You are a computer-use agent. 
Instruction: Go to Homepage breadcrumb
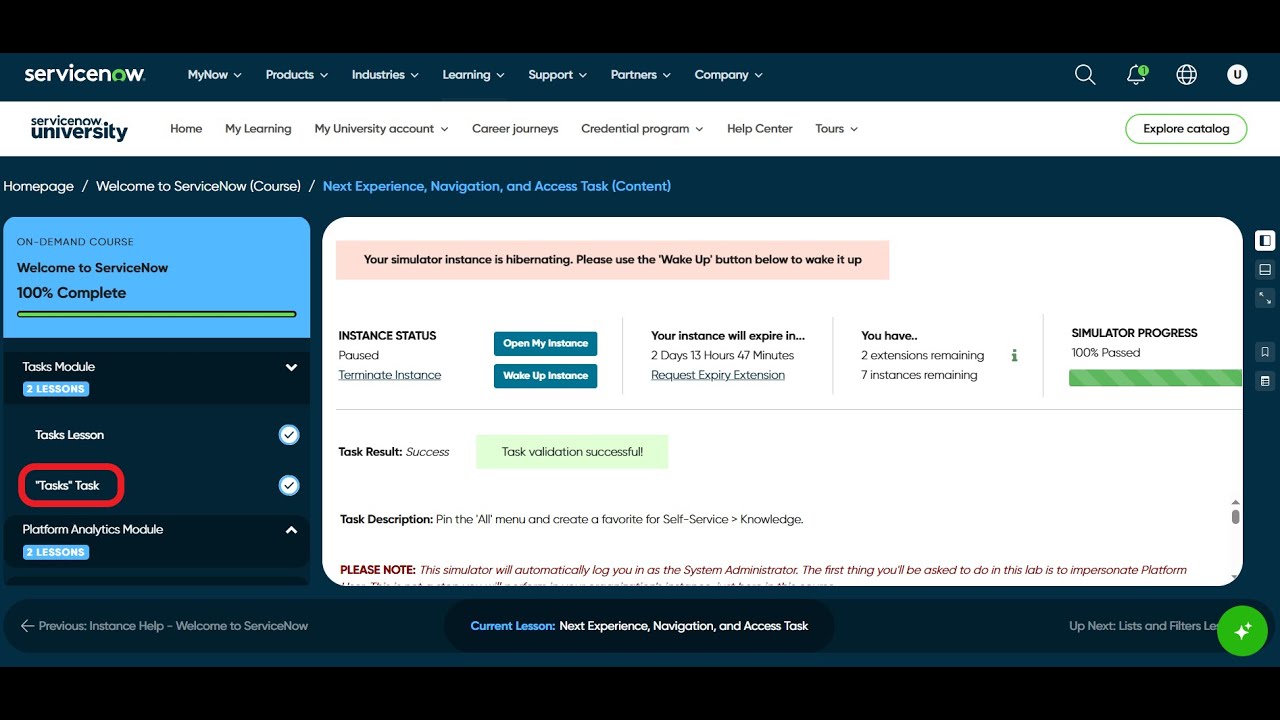(39, 186)
